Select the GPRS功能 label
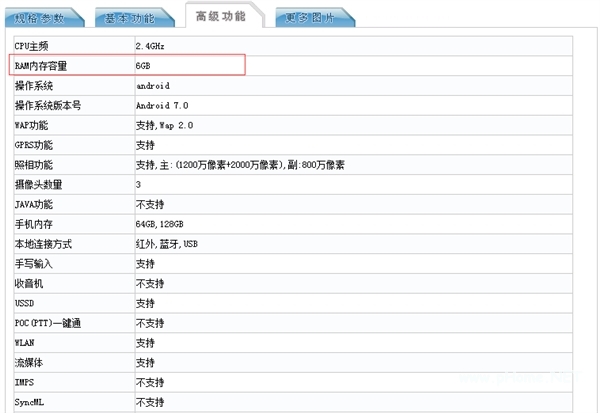Screen dimensions: 600x413 click(34, 145)
